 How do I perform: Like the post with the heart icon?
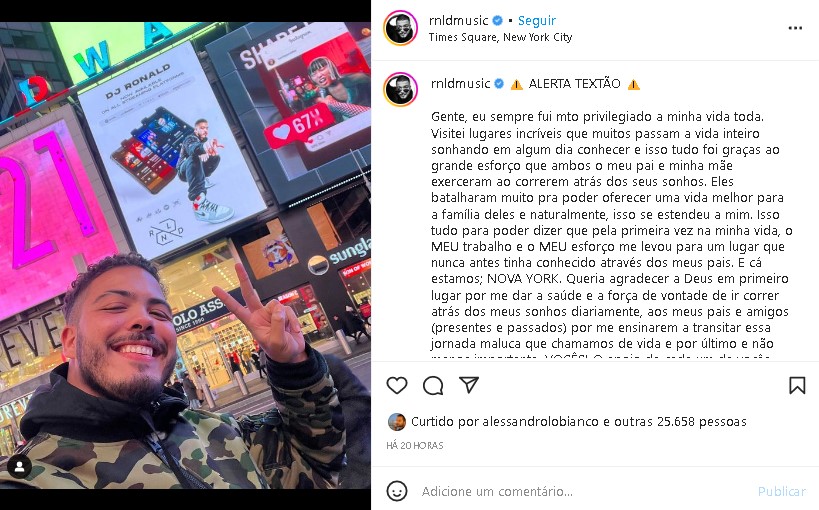(397, 386)
